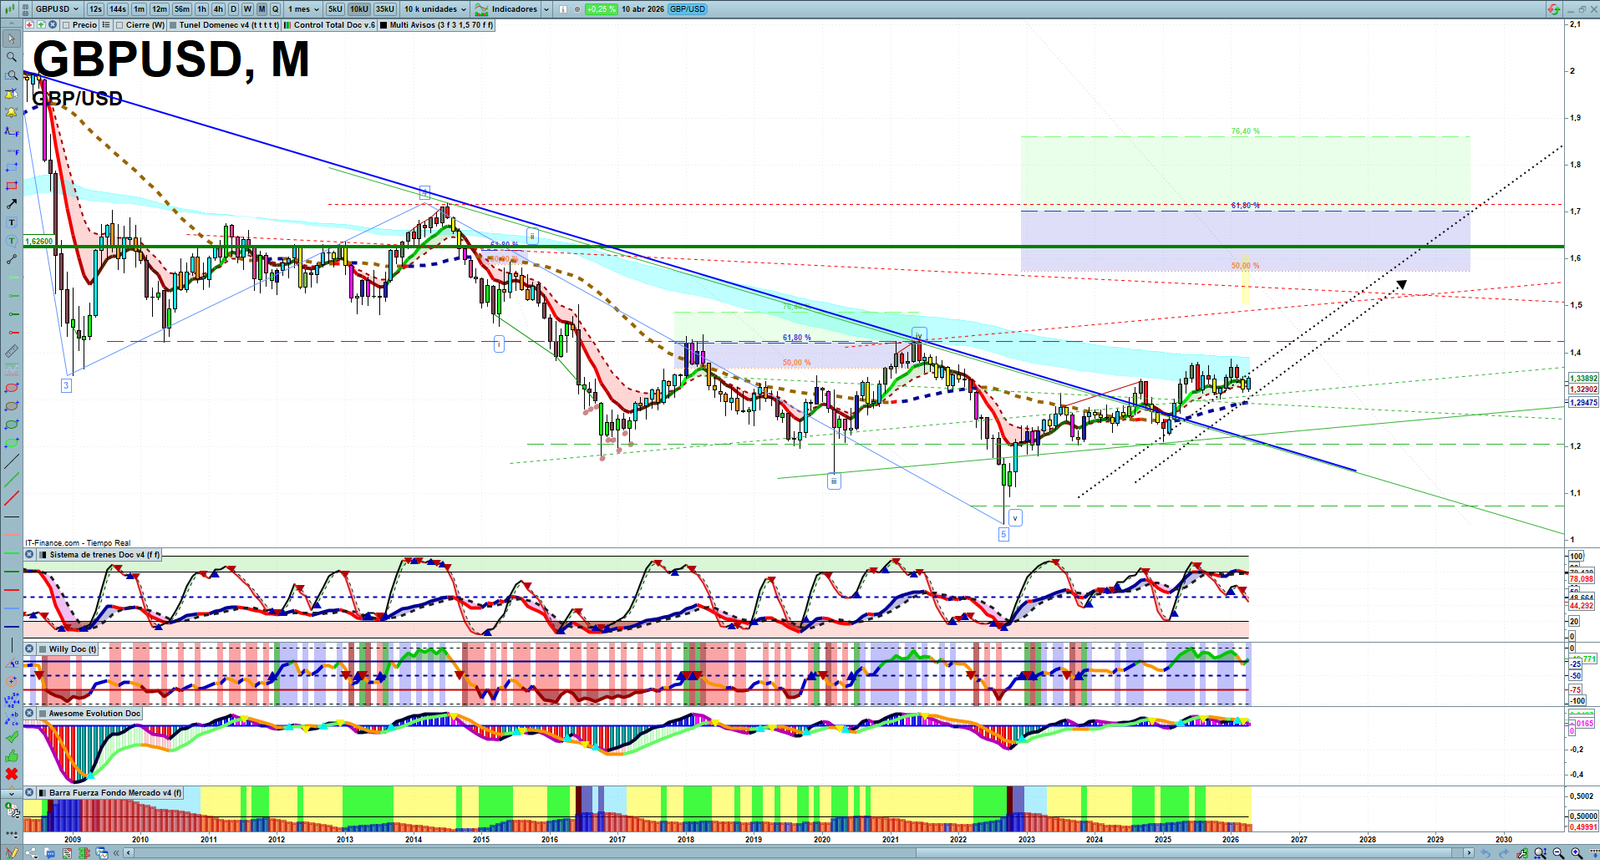This screenshot has width=1600, height=860.
Task: Select the text annotation 'T' tool
Action: point(12,222)
